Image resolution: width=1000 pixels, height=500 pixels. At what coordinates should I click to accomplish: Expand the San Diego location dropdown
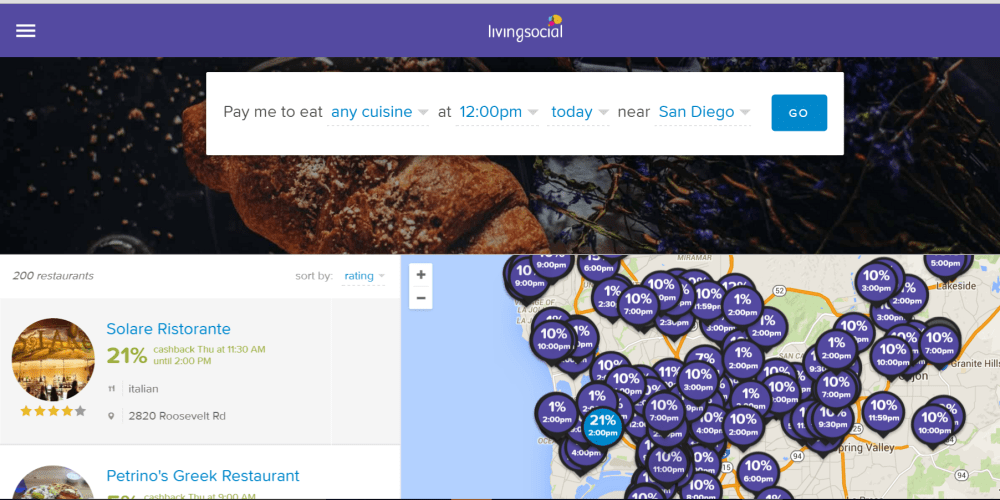click(x=703, y=112)
